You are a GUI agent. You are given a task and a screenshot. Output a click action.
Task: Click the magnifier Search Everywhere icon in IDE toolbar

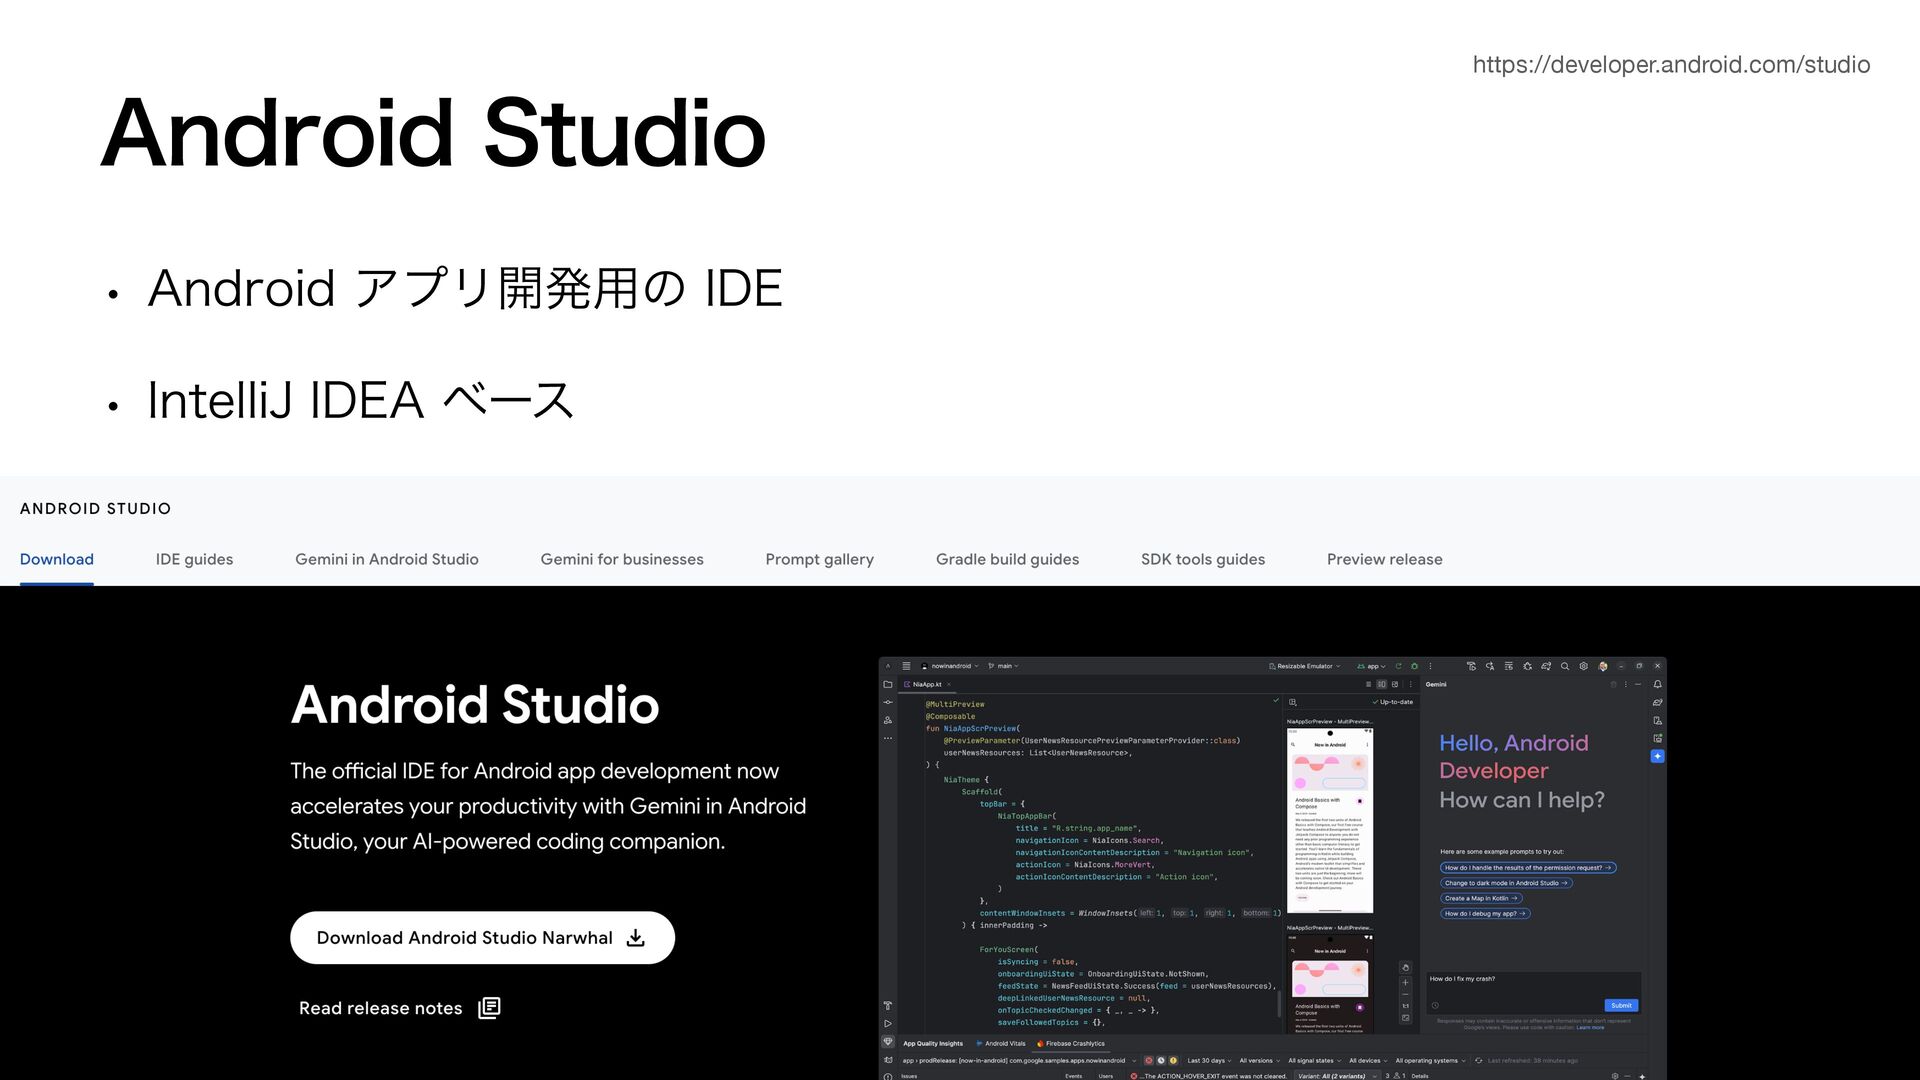[x=1565, y=666]
